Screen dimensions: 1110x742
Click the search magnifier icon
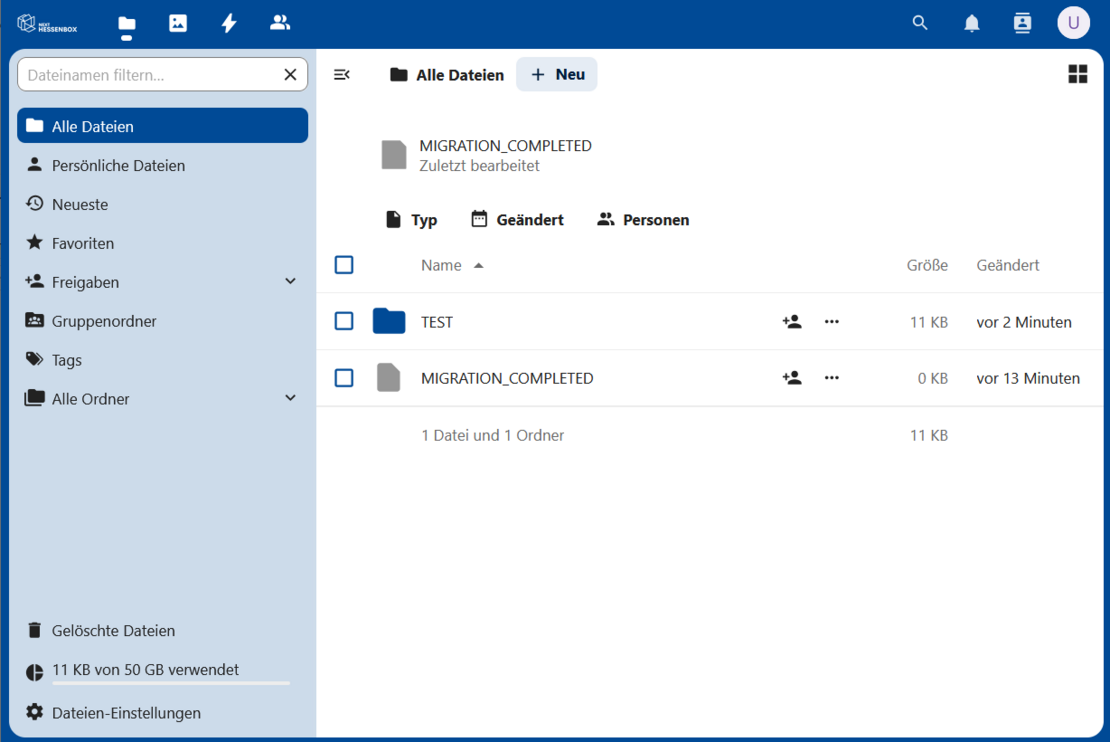tap(920, 23)
